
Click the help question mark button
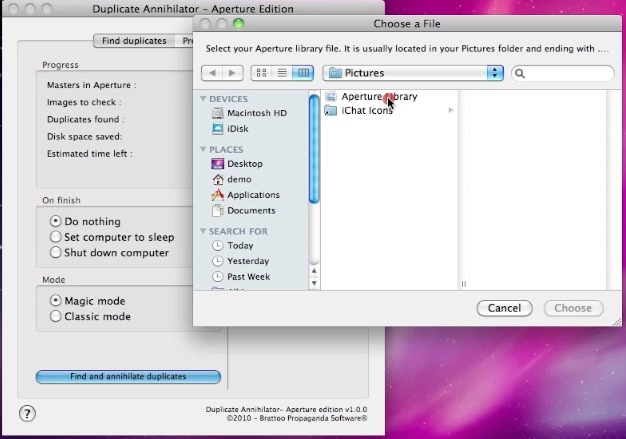[27, 413]
